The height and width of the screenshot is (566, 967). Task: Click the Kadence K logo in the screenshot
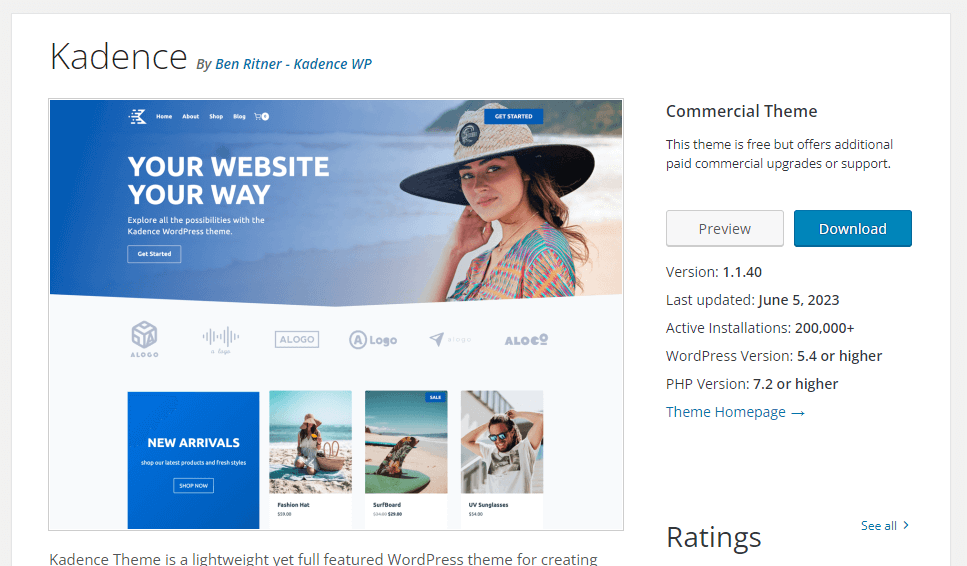pyautogui.click(x=138, y=116)
